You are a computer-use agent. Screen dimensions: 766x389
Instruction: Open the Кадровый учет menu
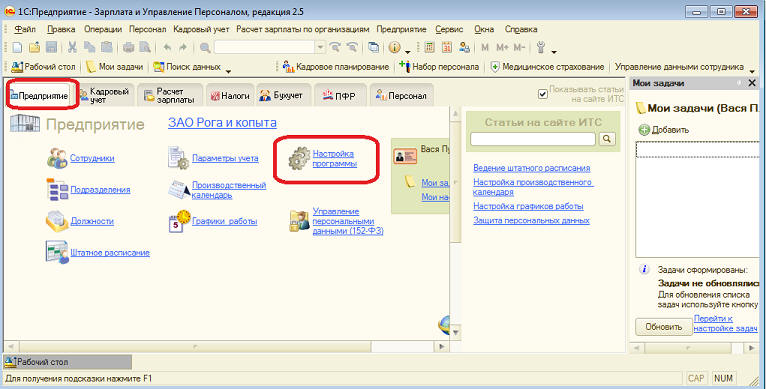coord(201,29)
